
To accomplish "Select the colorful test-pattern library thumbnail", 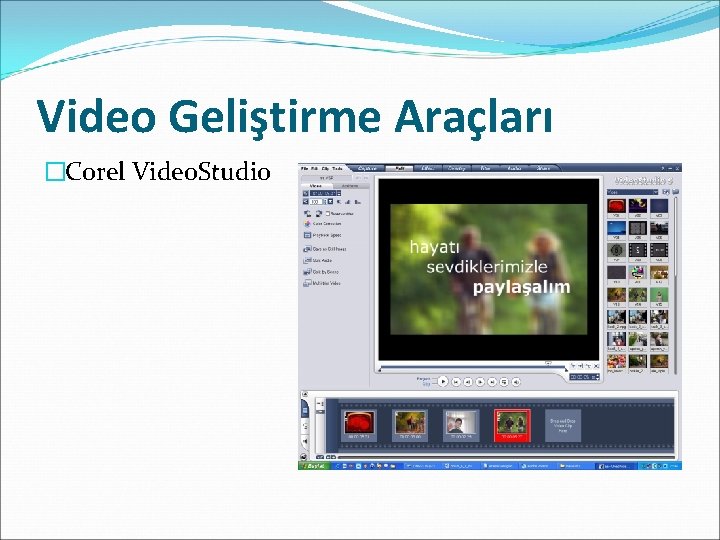I will (x=637, y=273).
